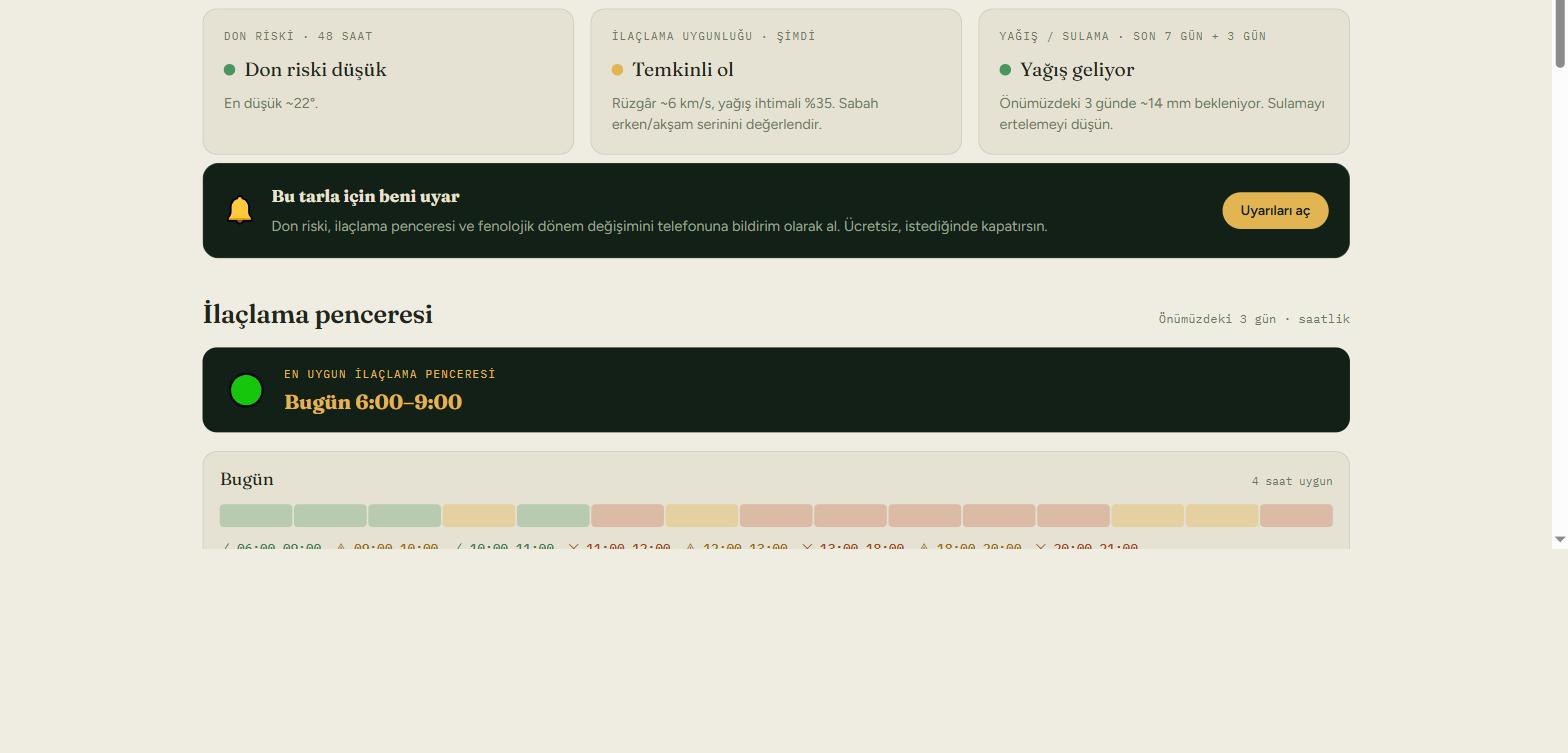
Task: Click the "En düşük ~22°." text
Action: [x=271, y=103]
